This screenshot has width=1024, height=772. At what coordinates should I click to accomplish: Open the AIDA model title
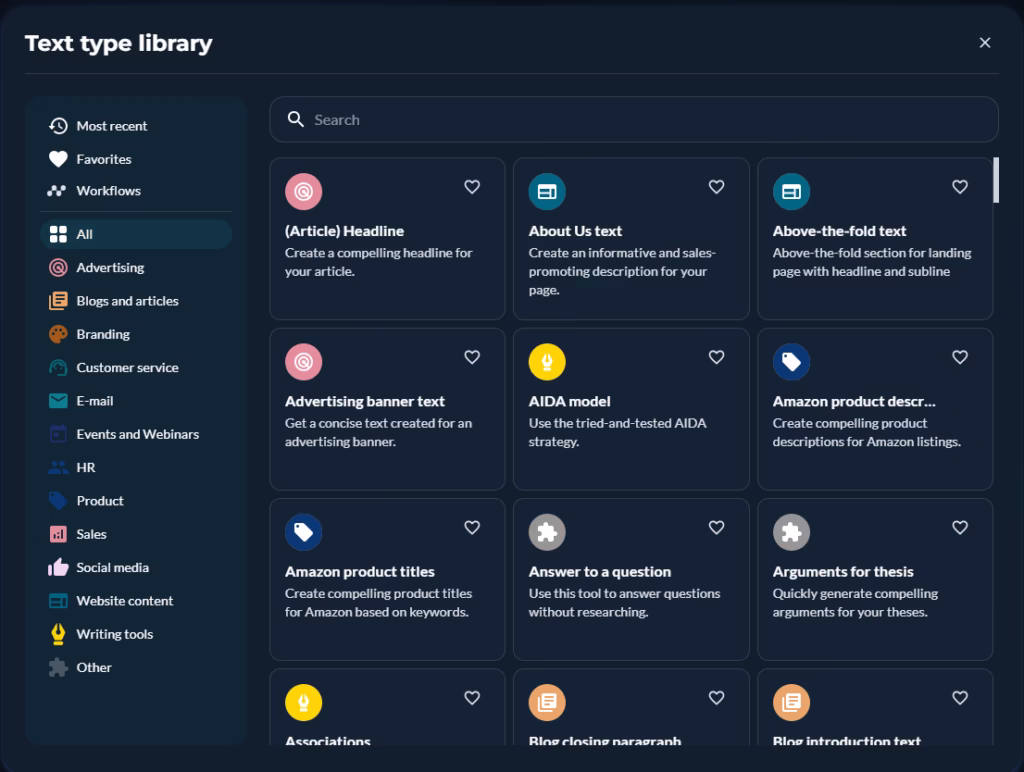pos(569,402)
